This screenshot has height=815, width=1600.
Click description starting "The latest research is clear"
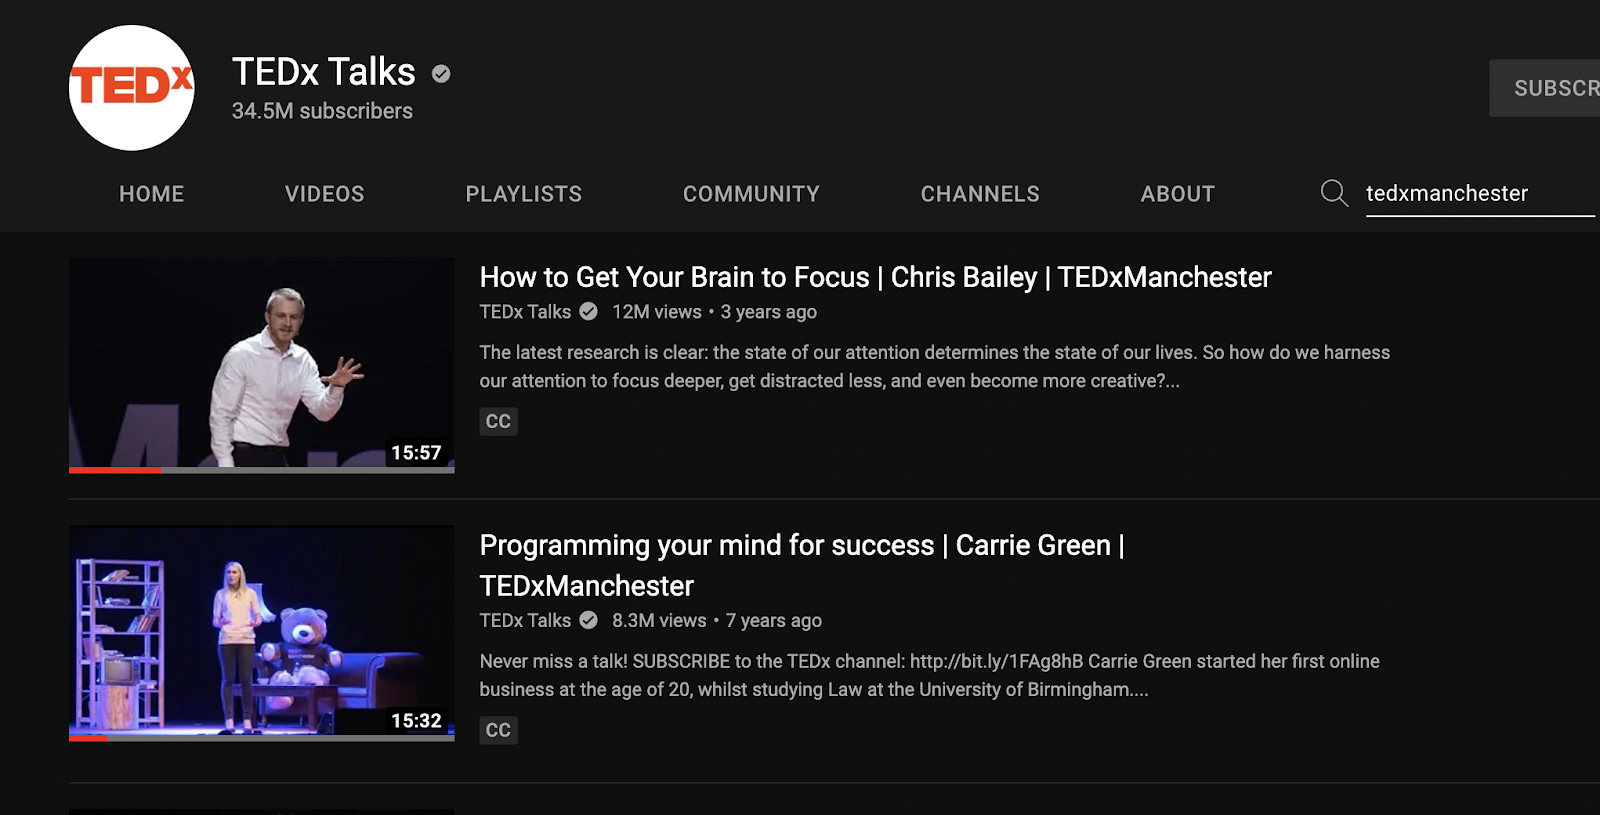935,366
